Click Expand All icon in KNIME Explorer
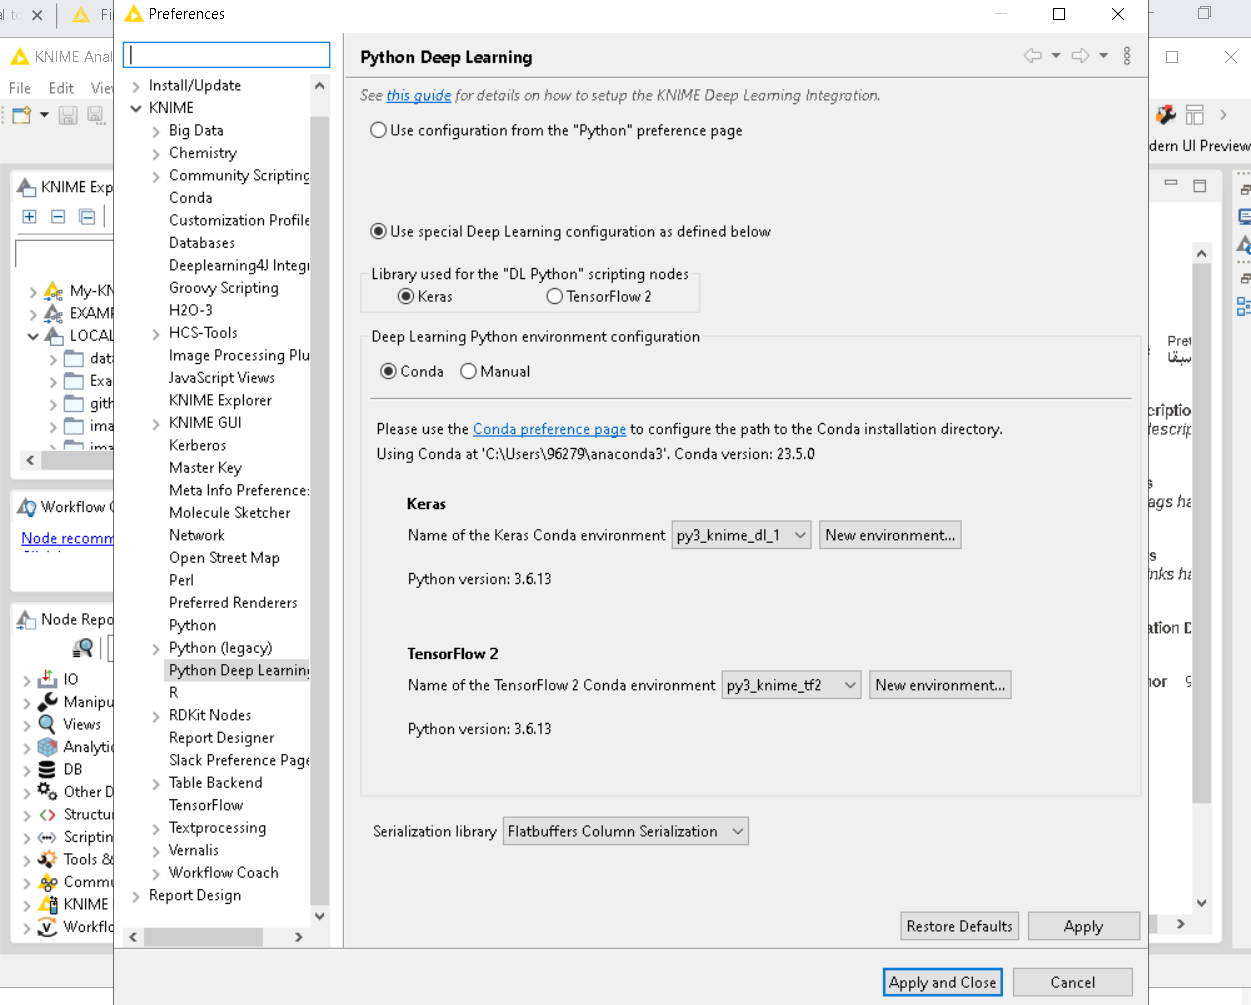The image size is (1251, 1005). [29, 216]
